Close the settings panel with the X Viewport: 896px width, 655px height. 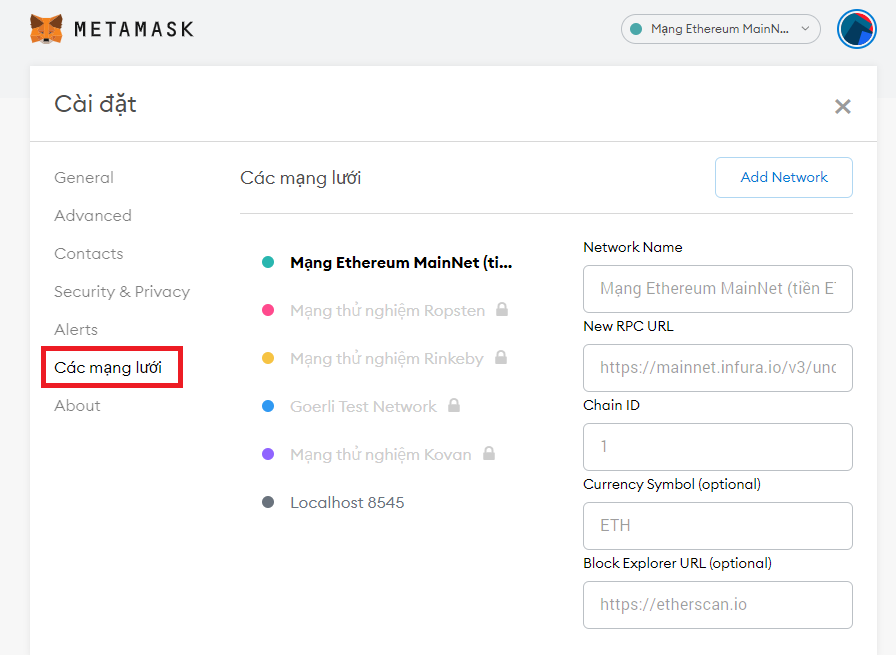coord(842,106)
